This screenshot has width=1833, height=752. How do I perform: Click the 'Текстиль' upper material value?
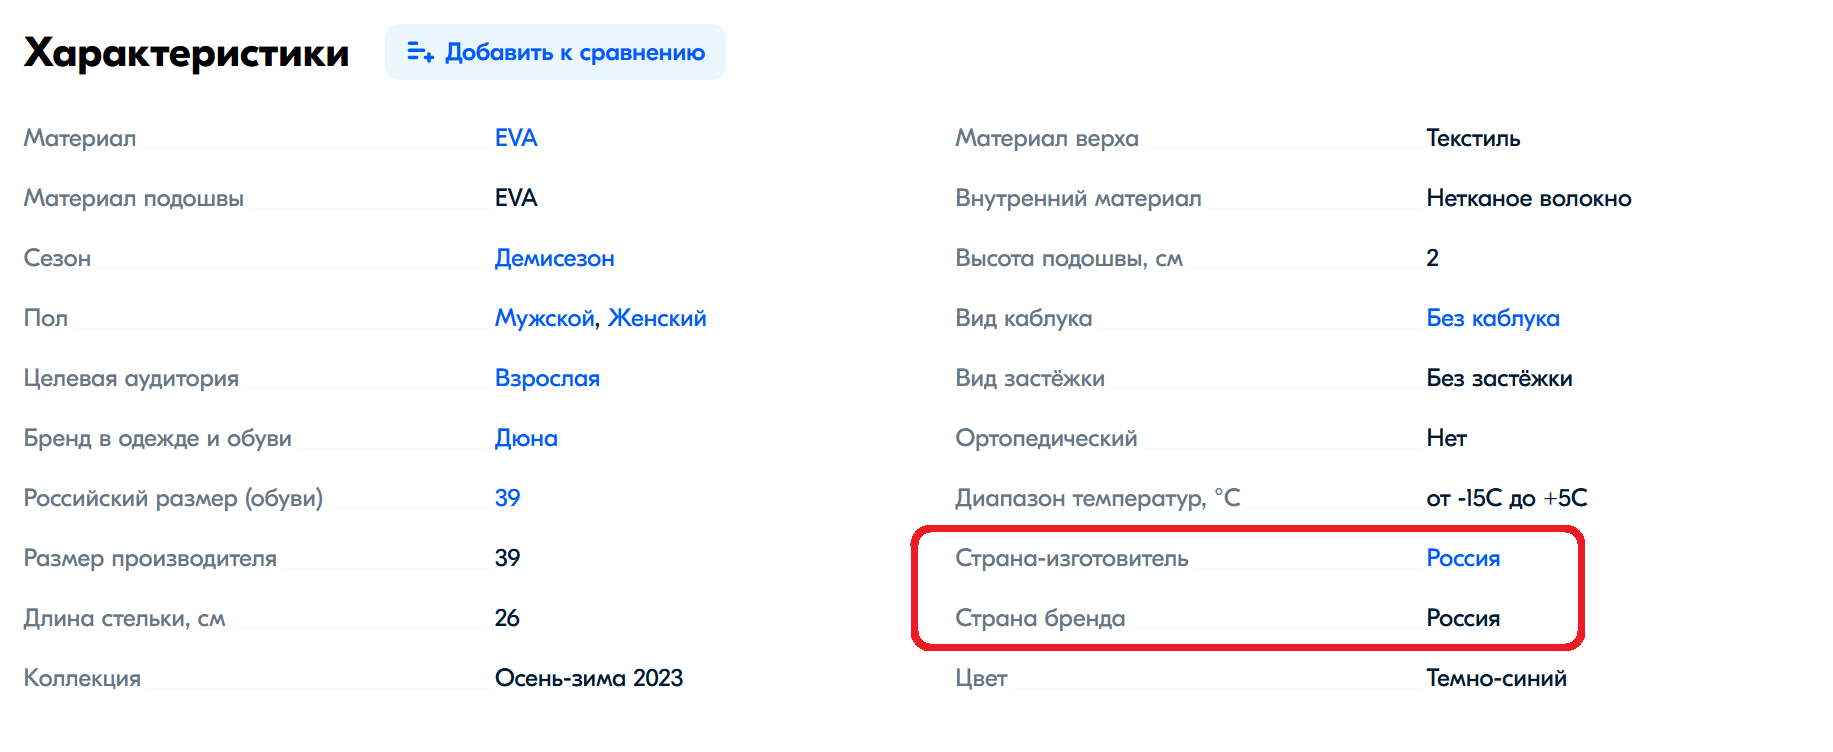coord(1473,138)
